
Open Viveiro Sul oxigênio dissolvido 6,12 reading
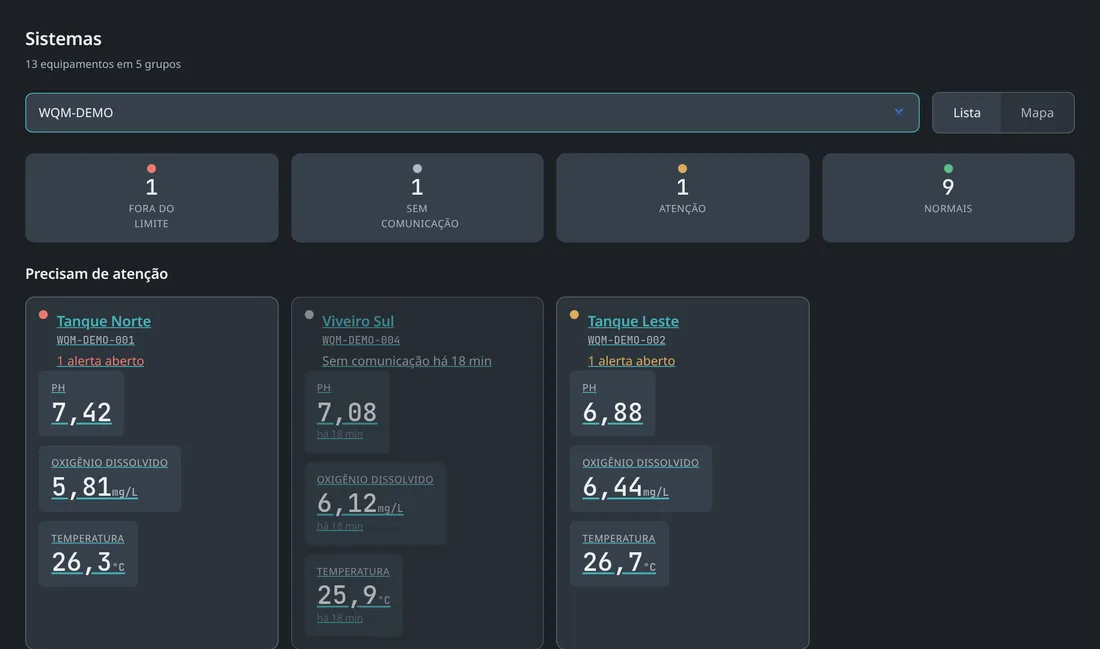[x=360, y=504]
